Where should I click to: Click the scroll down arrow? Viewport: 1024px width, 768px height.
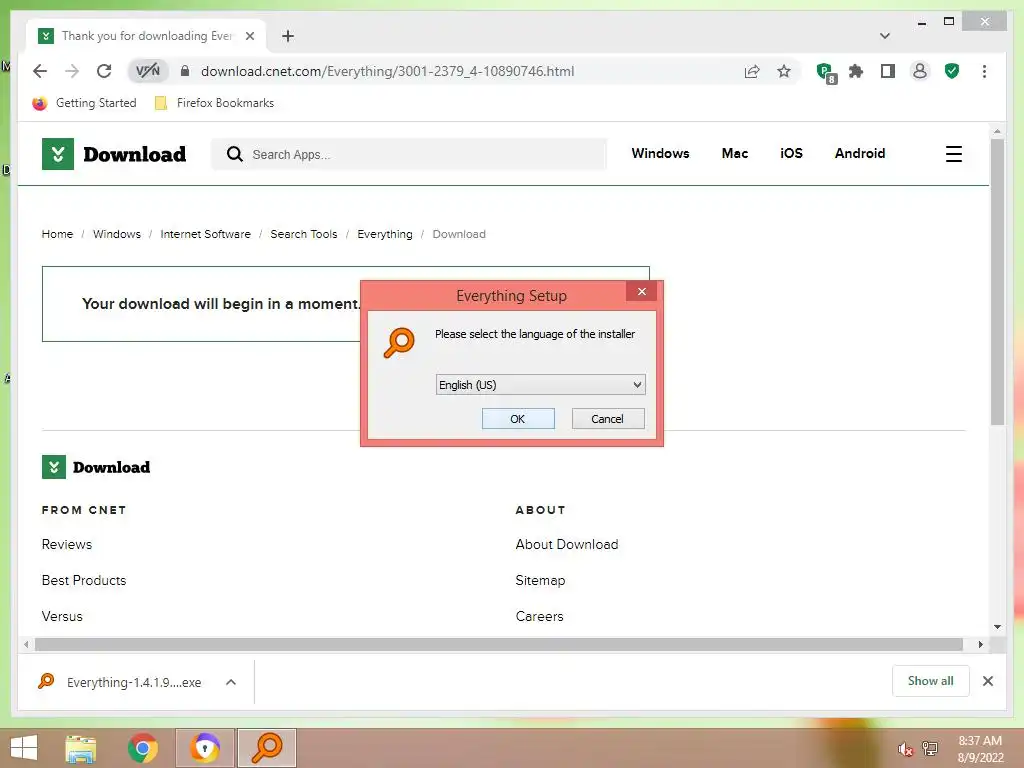pyautogui.click(x=997, y=626)
